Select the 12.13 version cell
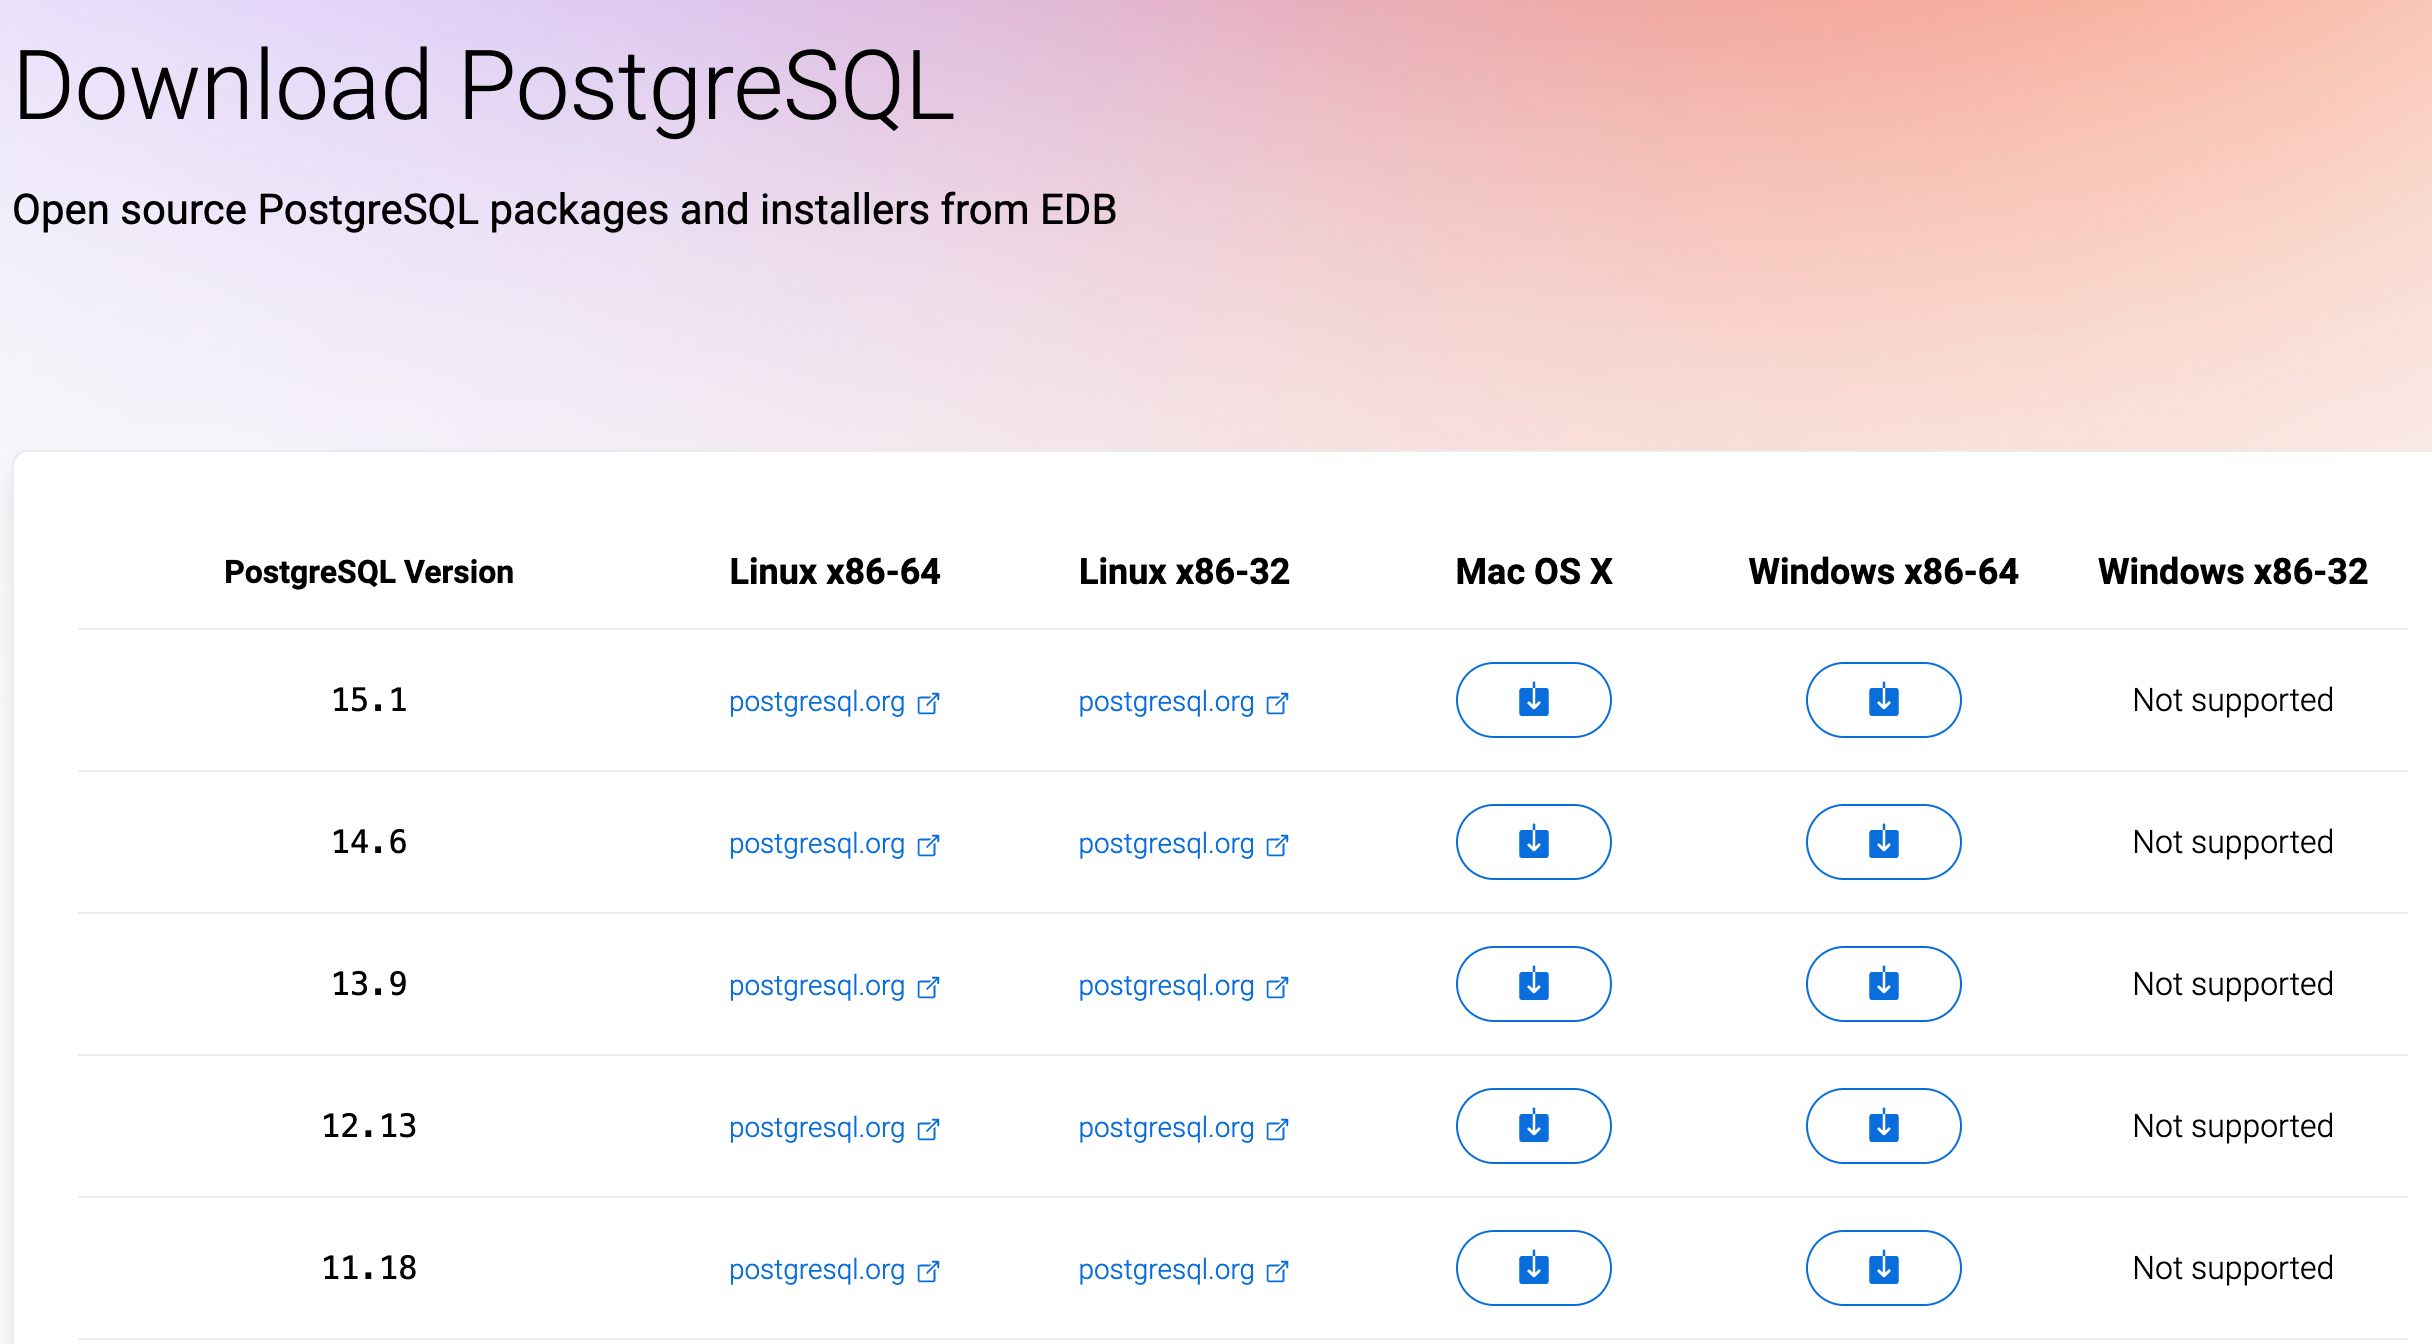 [x=369, y=1126]
